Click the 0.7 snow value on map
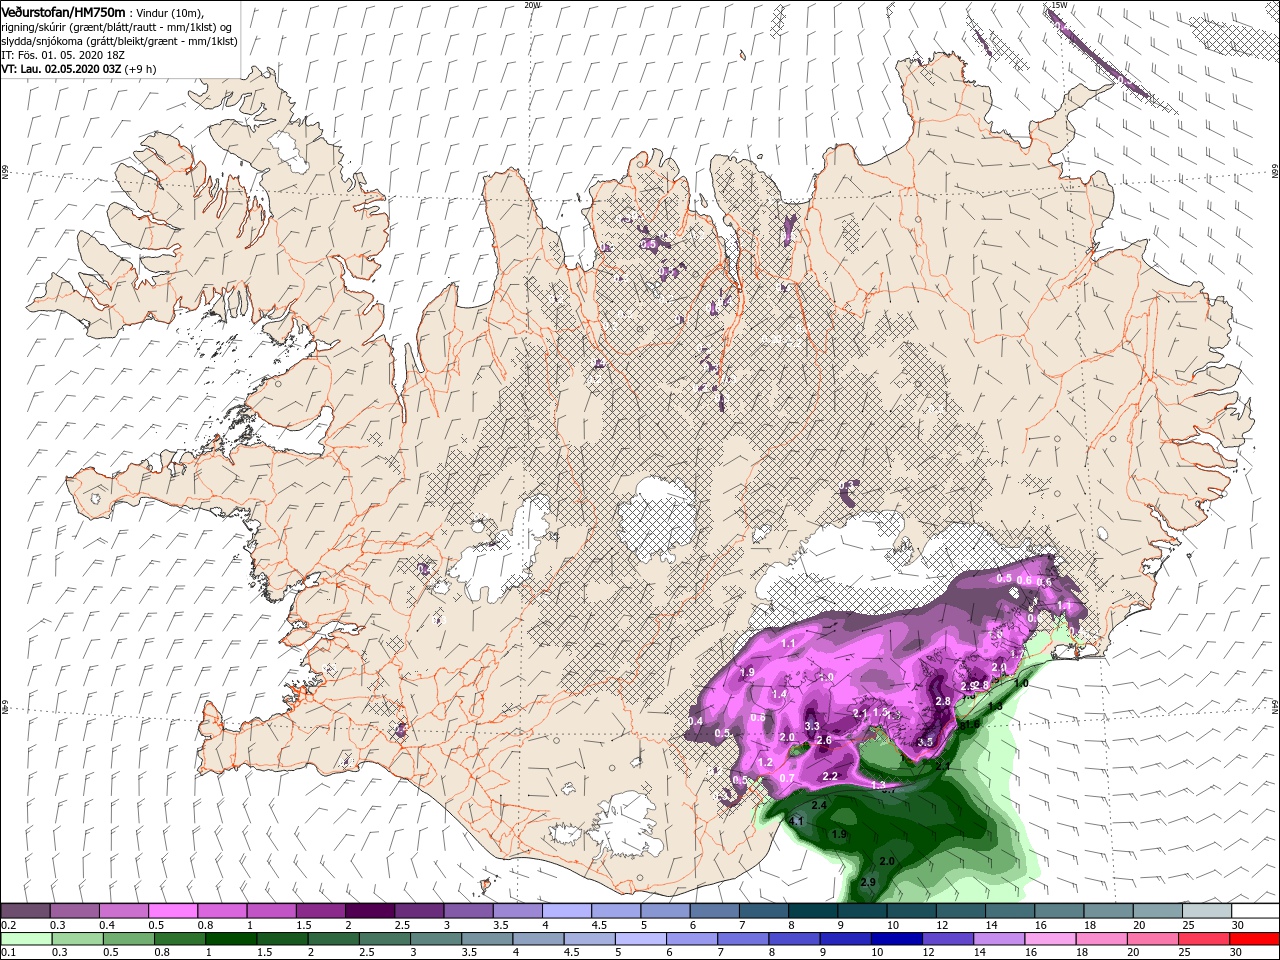 click(787, 778)
